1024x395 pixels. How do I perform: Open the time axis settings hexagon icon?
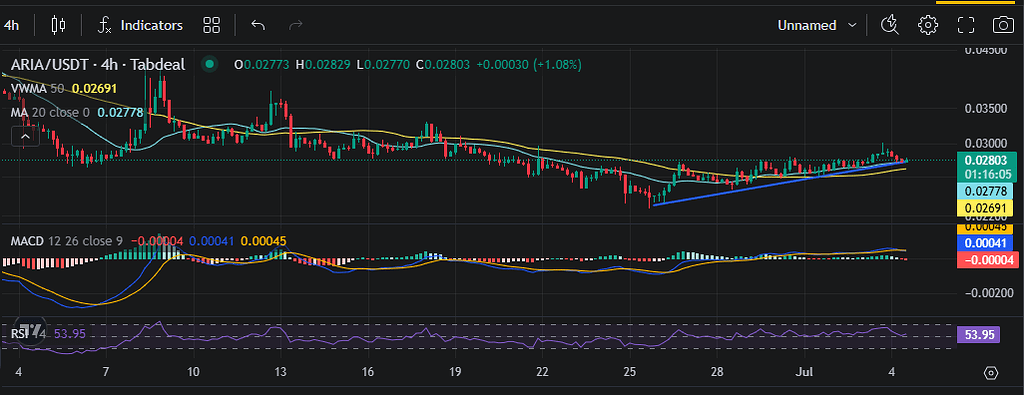click(991, 373)
